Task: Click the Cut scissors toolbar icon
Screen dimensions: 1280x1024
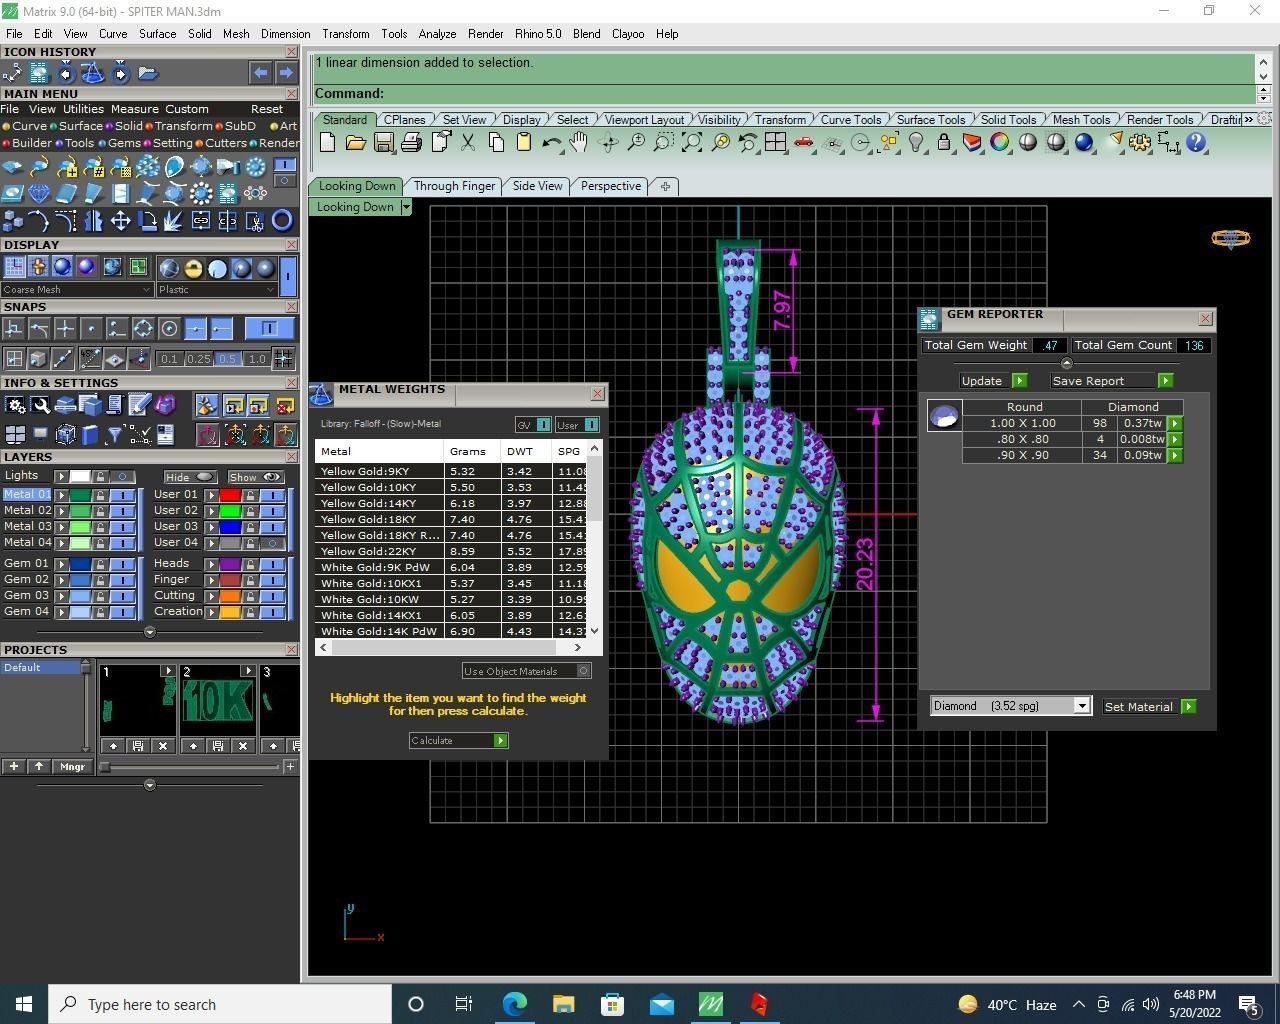Action: coord(467,143)
